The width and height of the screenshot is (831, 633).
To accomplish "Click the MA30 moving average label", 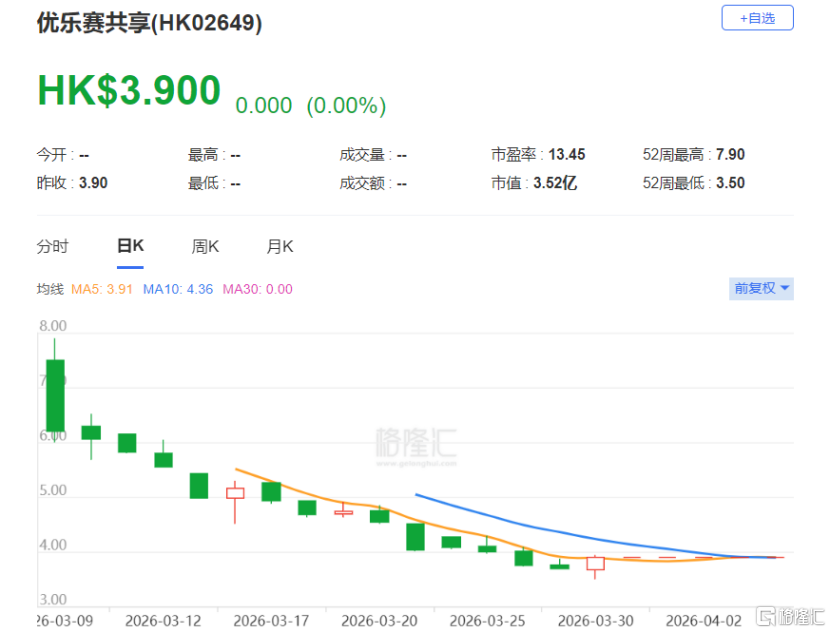I will pos(258,289).
